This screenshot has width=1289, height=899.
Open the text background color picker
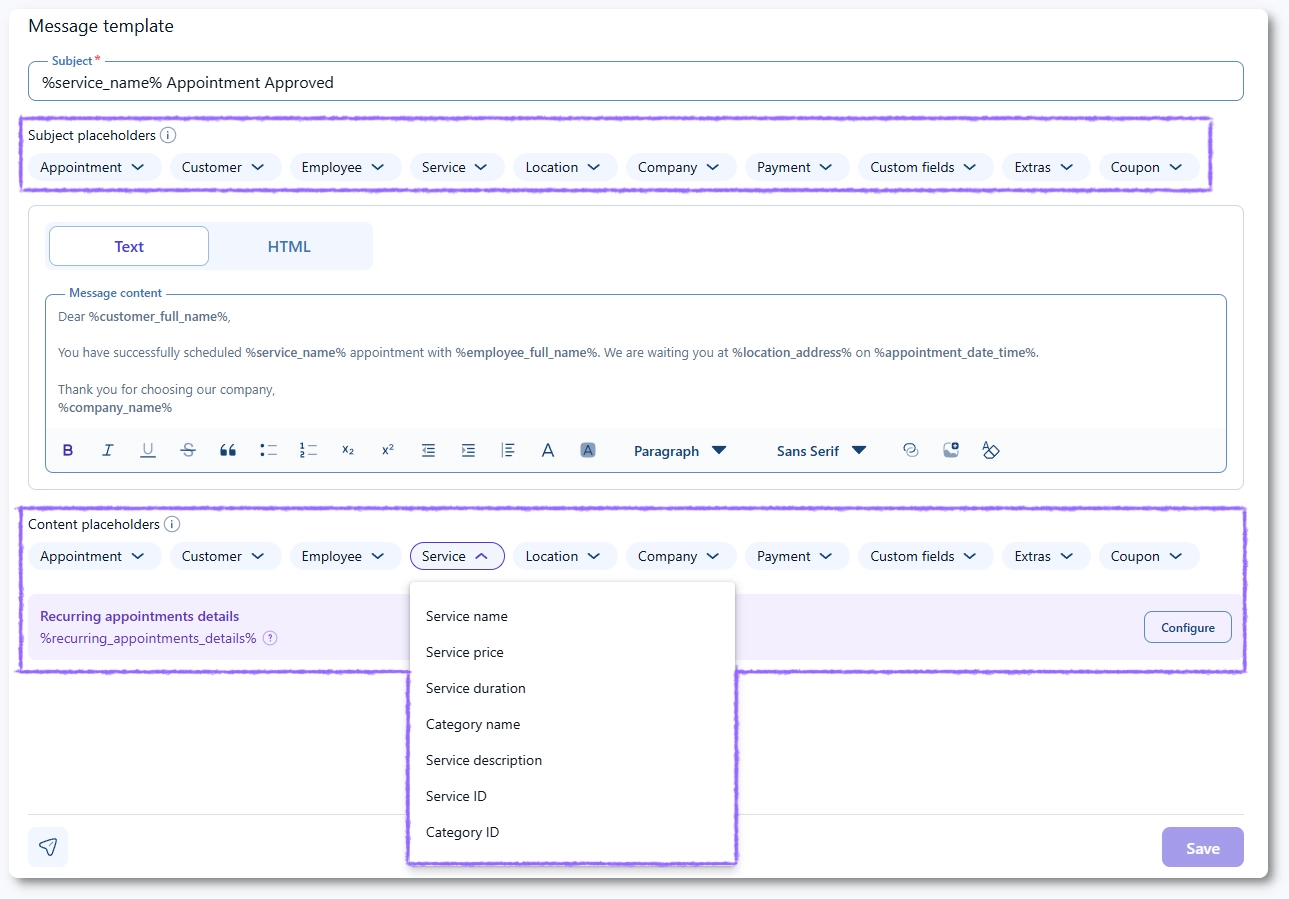tap(588, 451)
